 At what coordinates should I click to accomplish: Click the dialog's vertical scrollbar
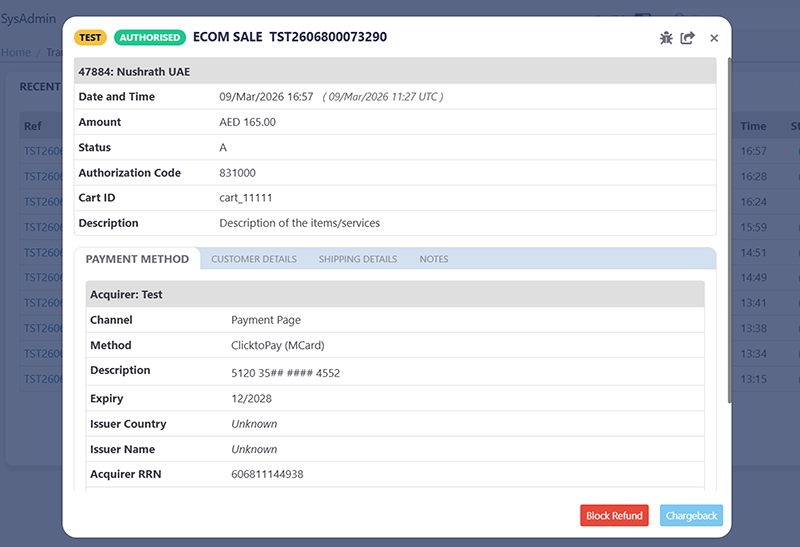[729, 230]
